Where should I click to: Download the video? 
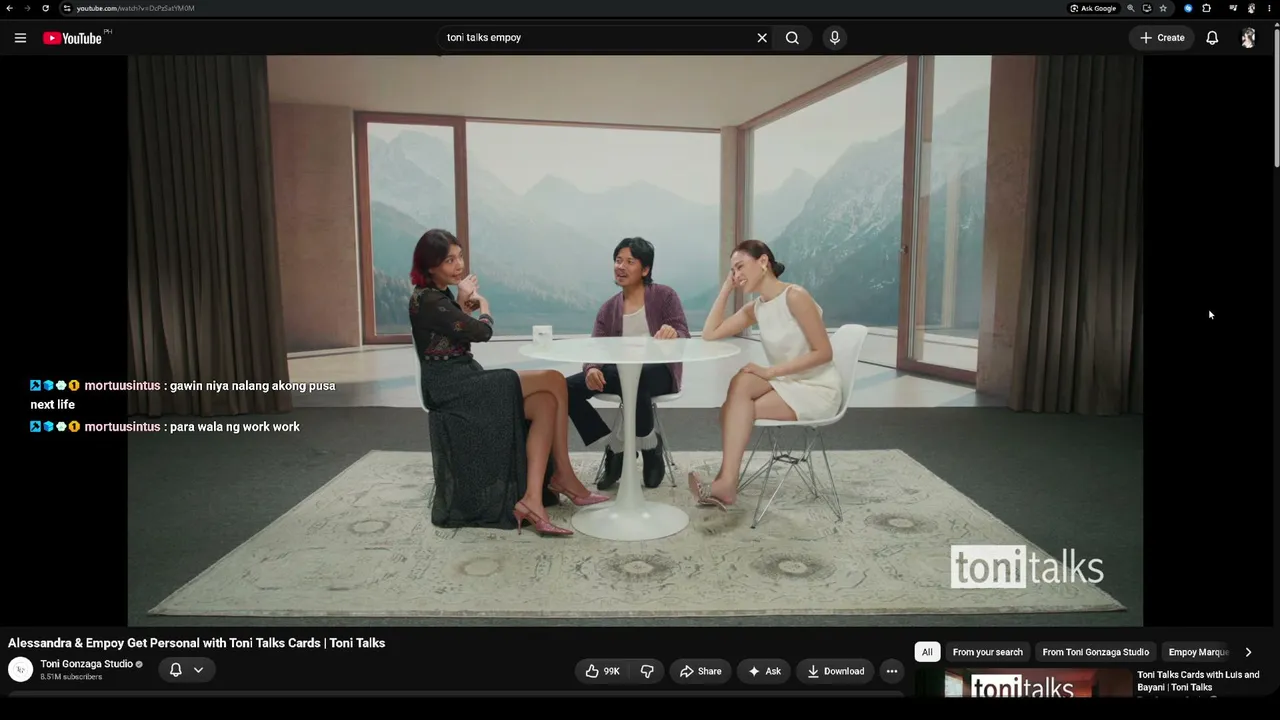point(836,671)
